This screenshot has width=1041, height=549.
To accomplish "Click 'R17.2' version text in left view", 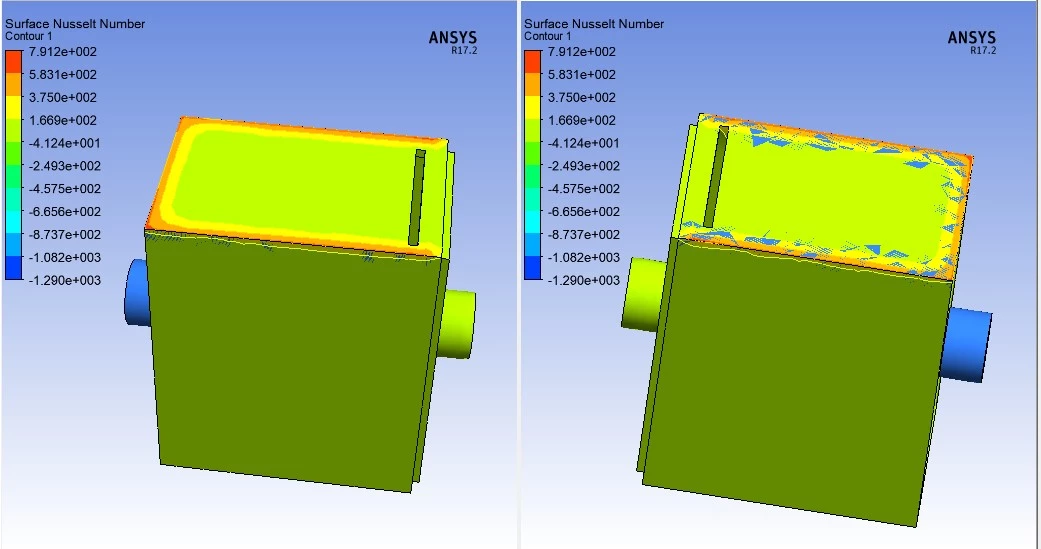I will click(464, 50).
